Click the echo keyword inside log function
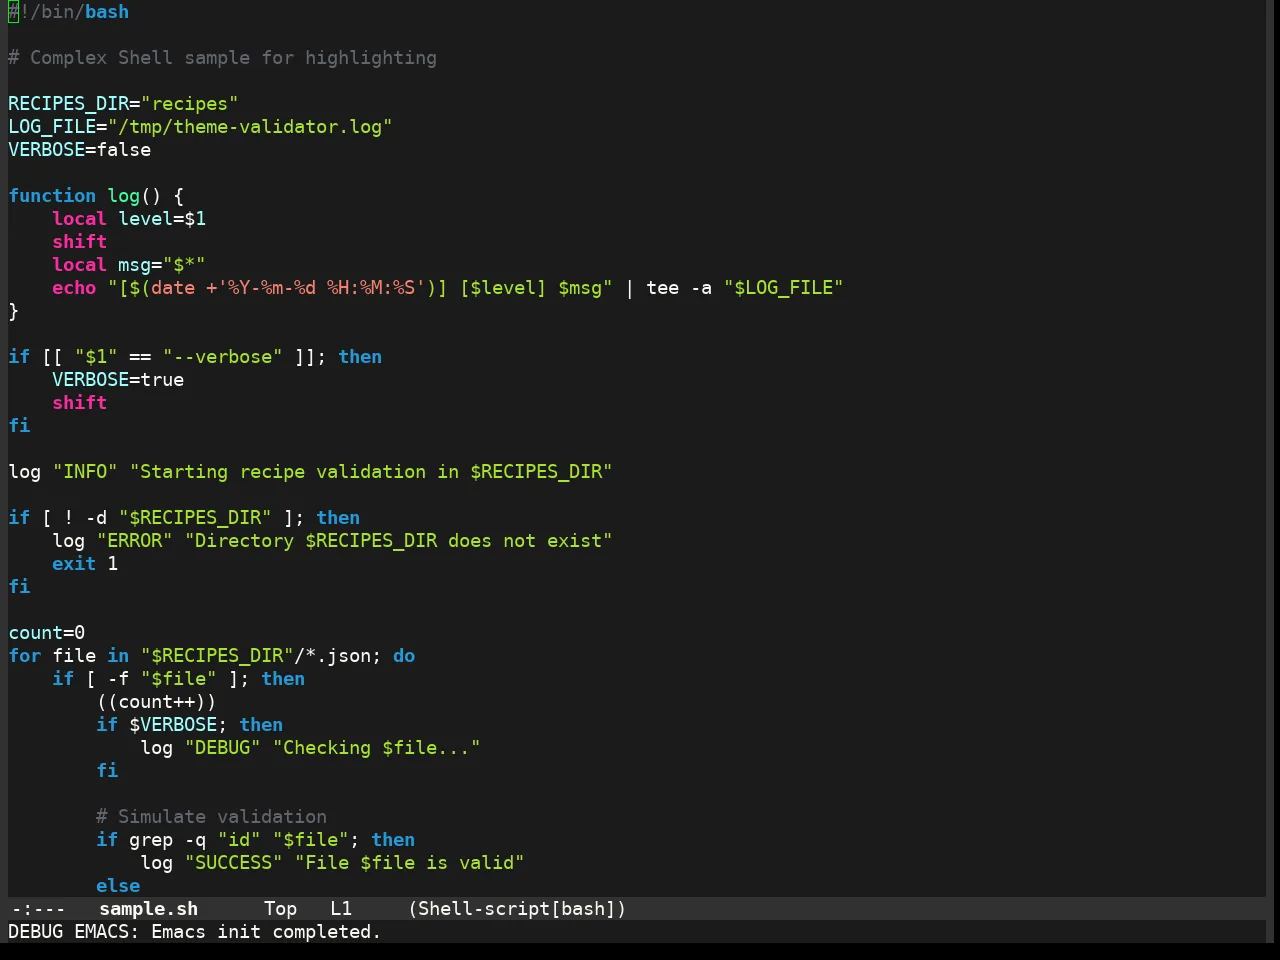 point(74,288)
